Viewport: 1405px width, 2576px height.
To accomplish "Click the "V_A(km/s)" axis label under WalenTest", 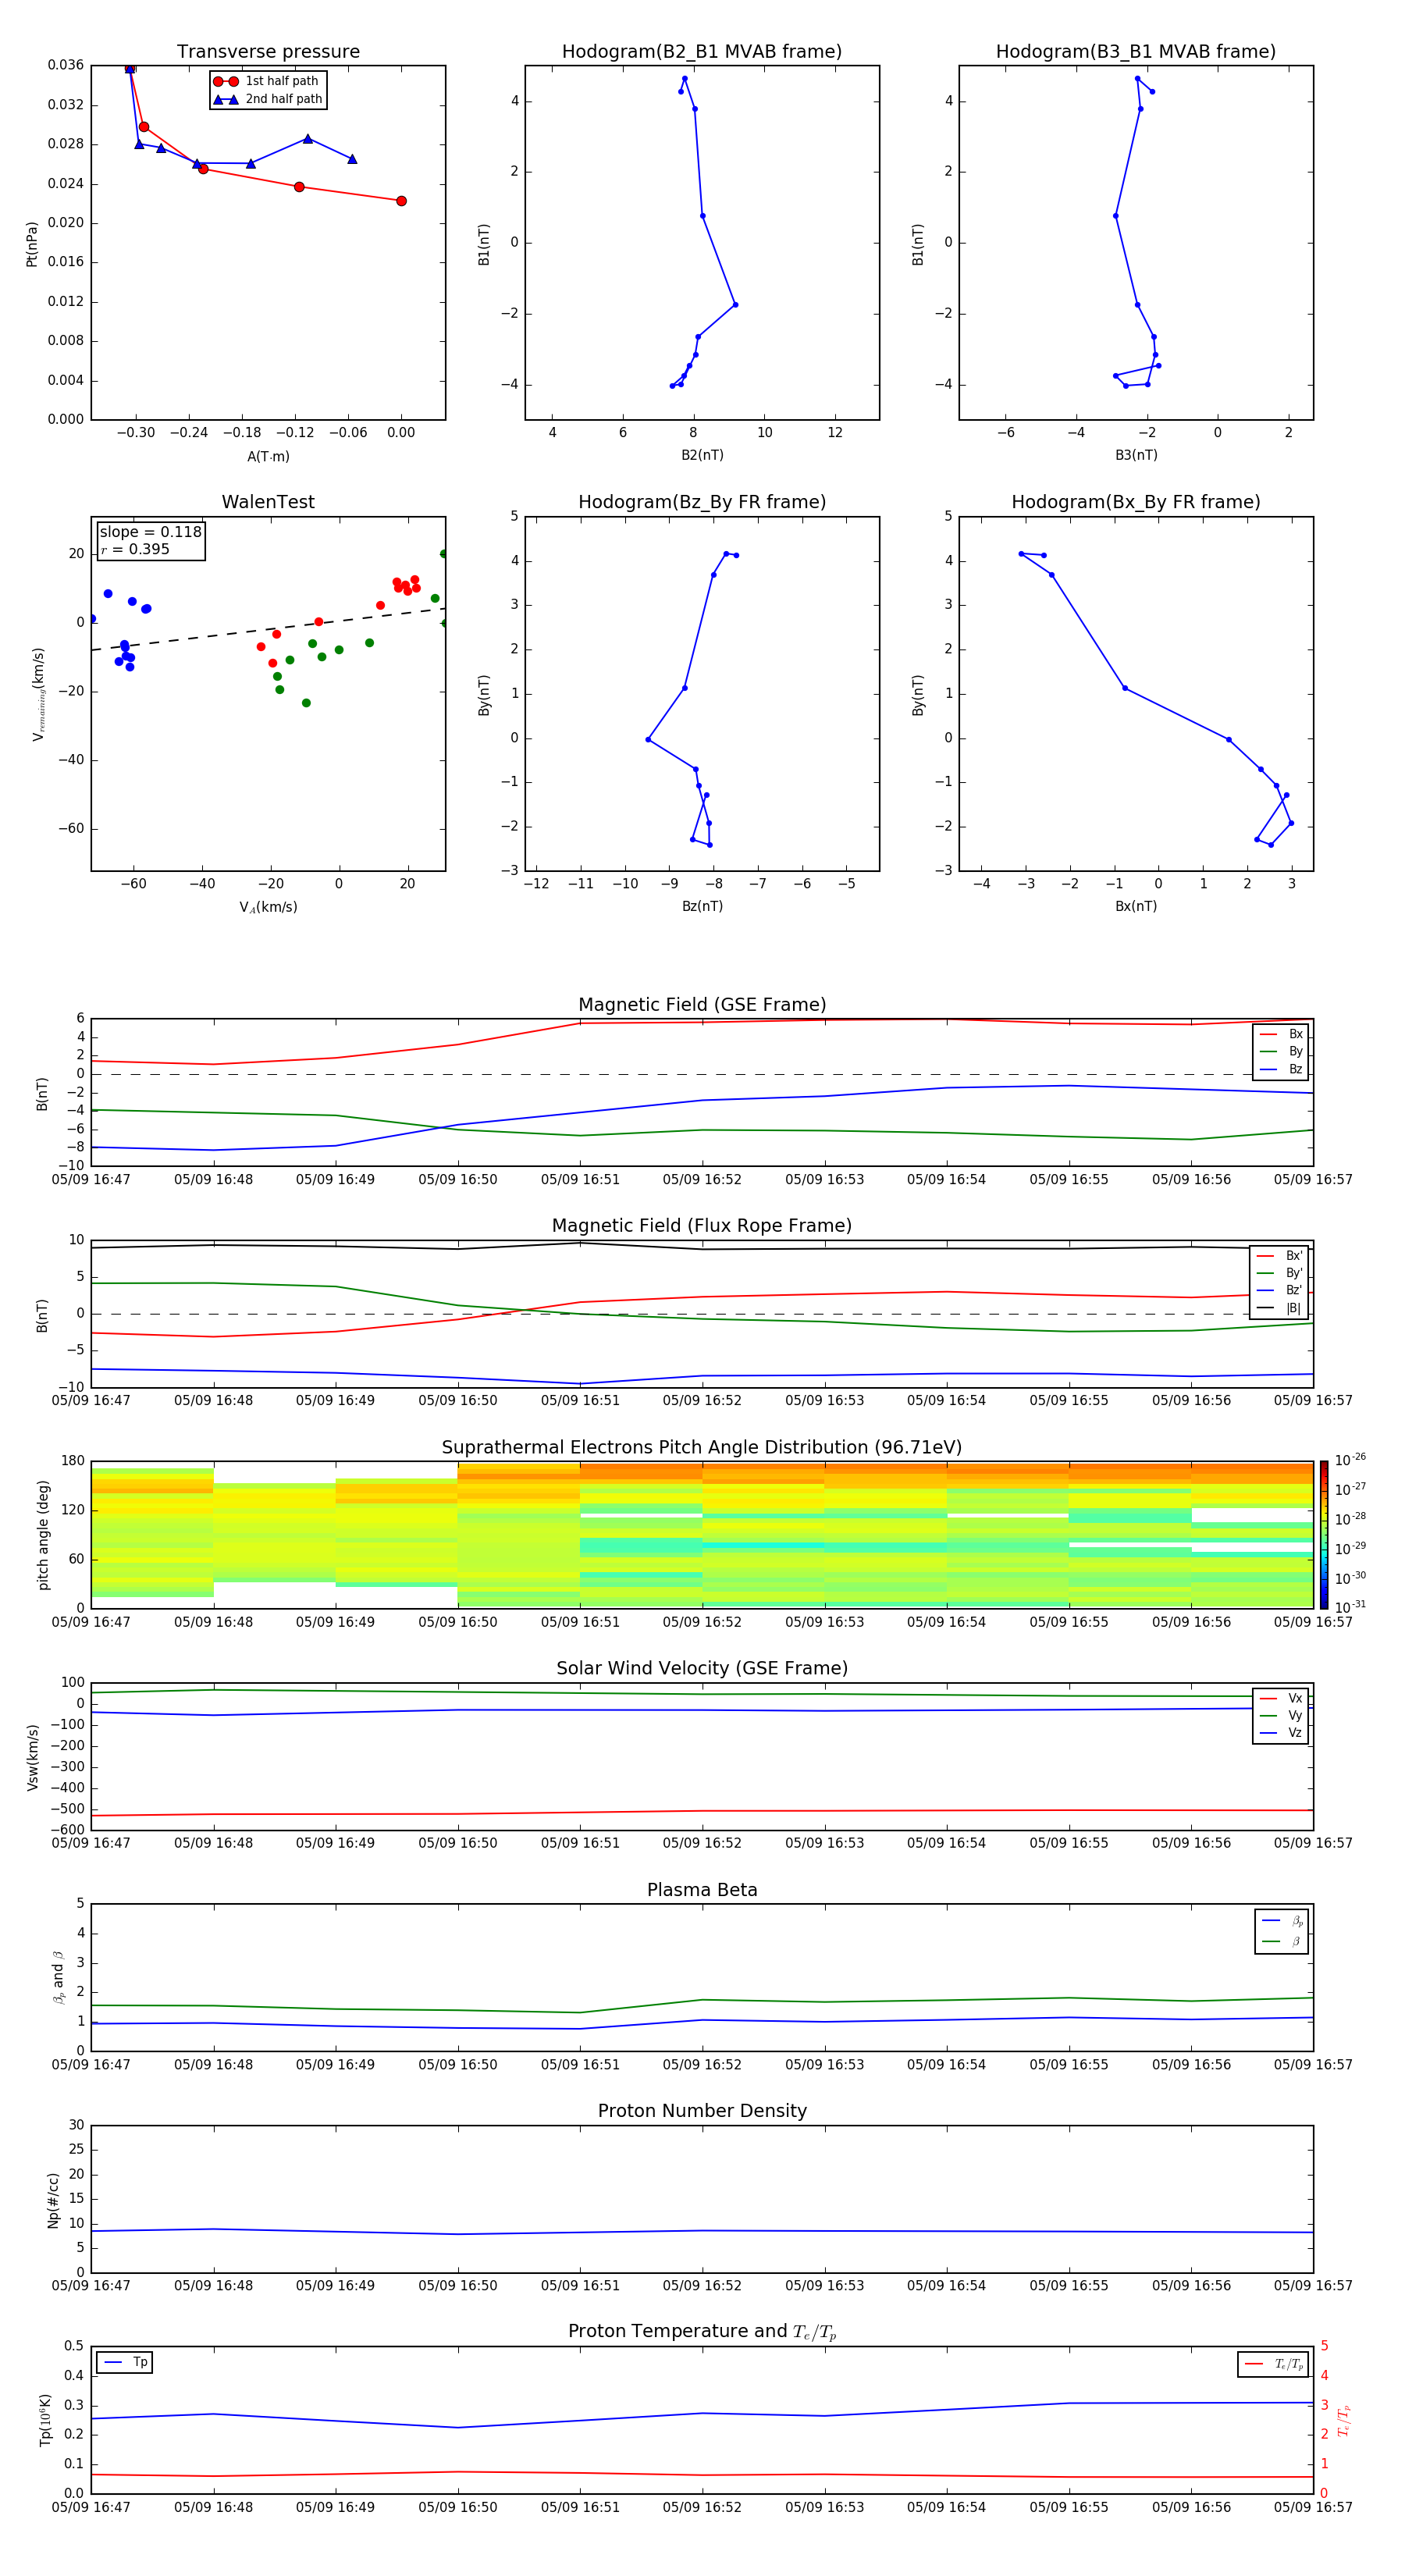I will coord(268,908).
